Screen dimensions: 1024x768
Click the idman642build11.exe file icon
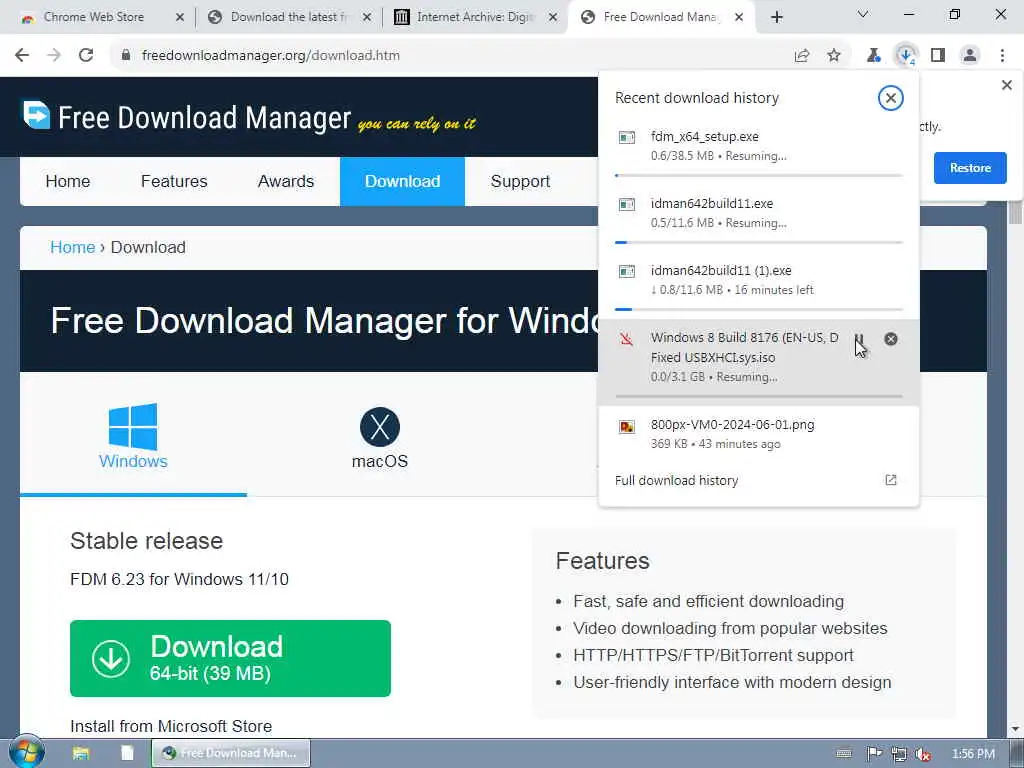pyautogui.click(x=627, y=204)
